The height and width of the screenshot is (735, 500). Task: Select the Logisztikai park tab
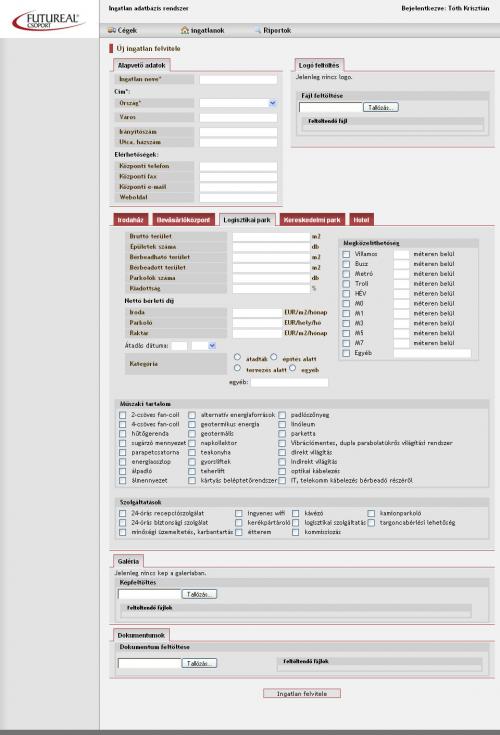point(247,220)
